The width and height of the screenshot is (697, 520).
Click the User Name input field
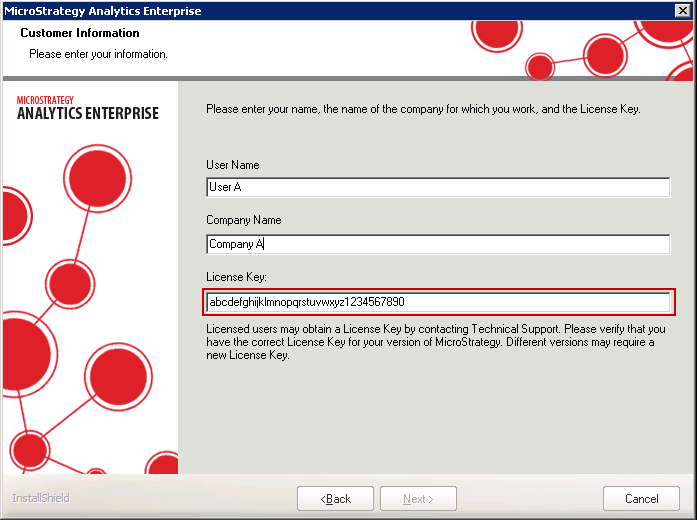pos(437,187)
